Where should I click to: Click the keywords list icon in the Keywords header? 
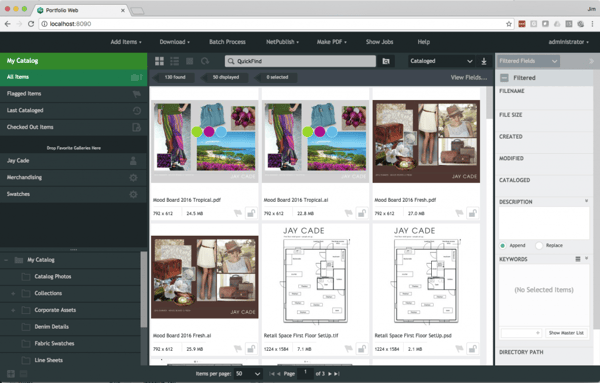click(x=578, y=259)
